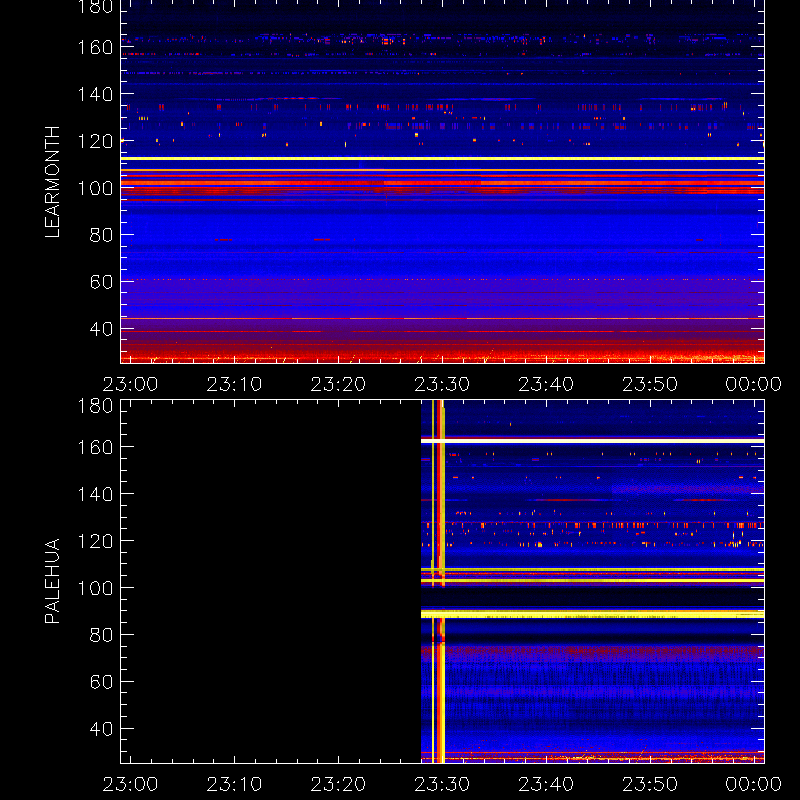Pick the 80 frequency label on Palehua axis
Image resolution: width=800 pixels, height=800 pixels.
pyautogui.click(x=101, y=635)
